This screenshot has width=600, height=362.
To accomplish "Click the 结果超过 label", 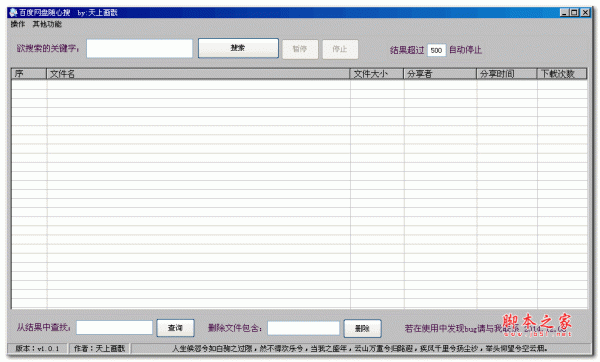I will pos(407,50).
